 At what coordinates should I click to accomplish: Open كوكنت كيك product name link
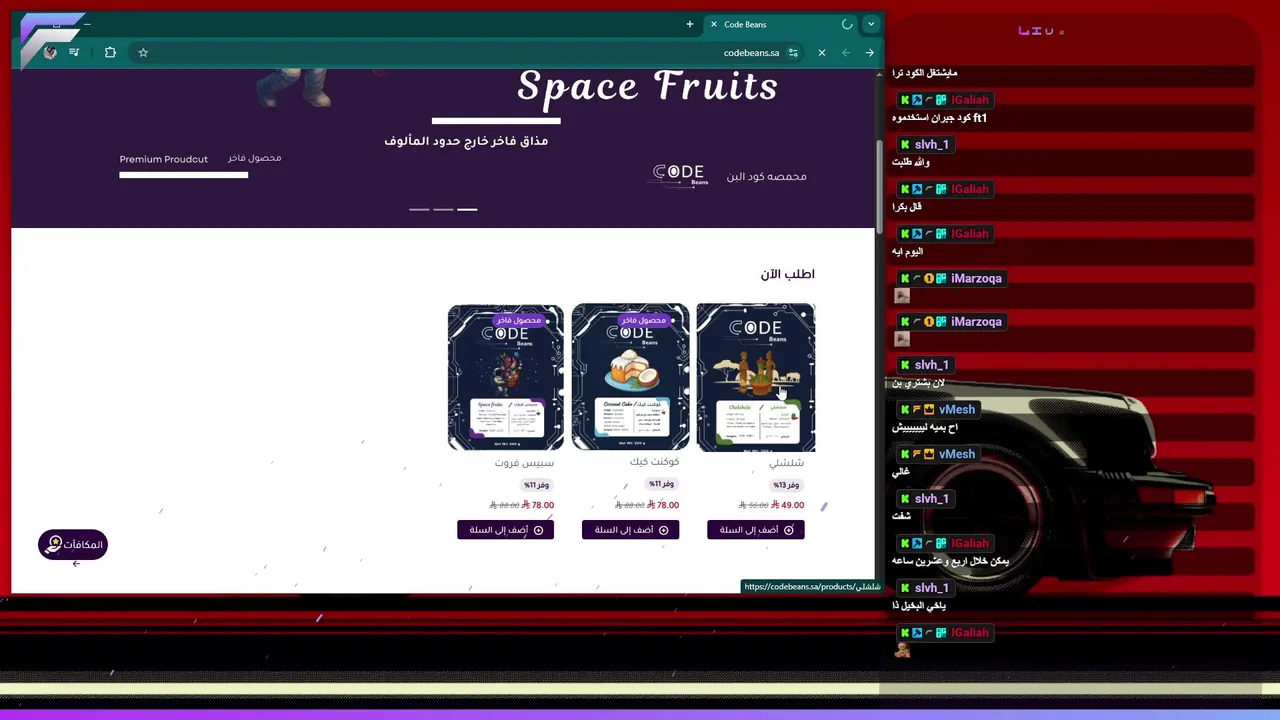pos(654,462)
